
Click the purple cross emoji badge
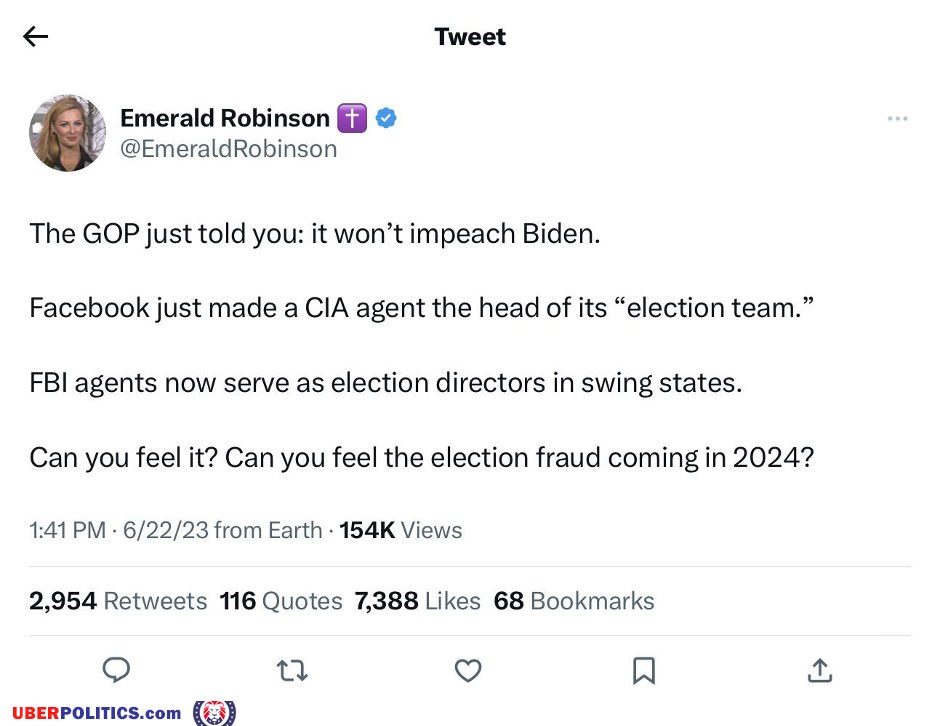(352, 118)
